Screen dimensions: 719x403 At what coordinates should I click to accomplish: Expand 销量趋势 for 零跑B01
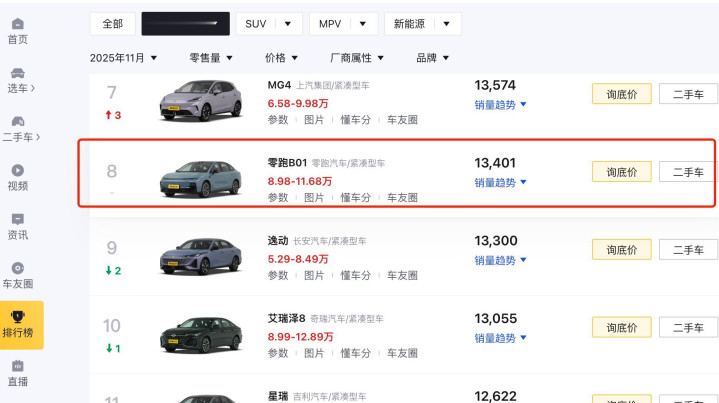point(500,182)
